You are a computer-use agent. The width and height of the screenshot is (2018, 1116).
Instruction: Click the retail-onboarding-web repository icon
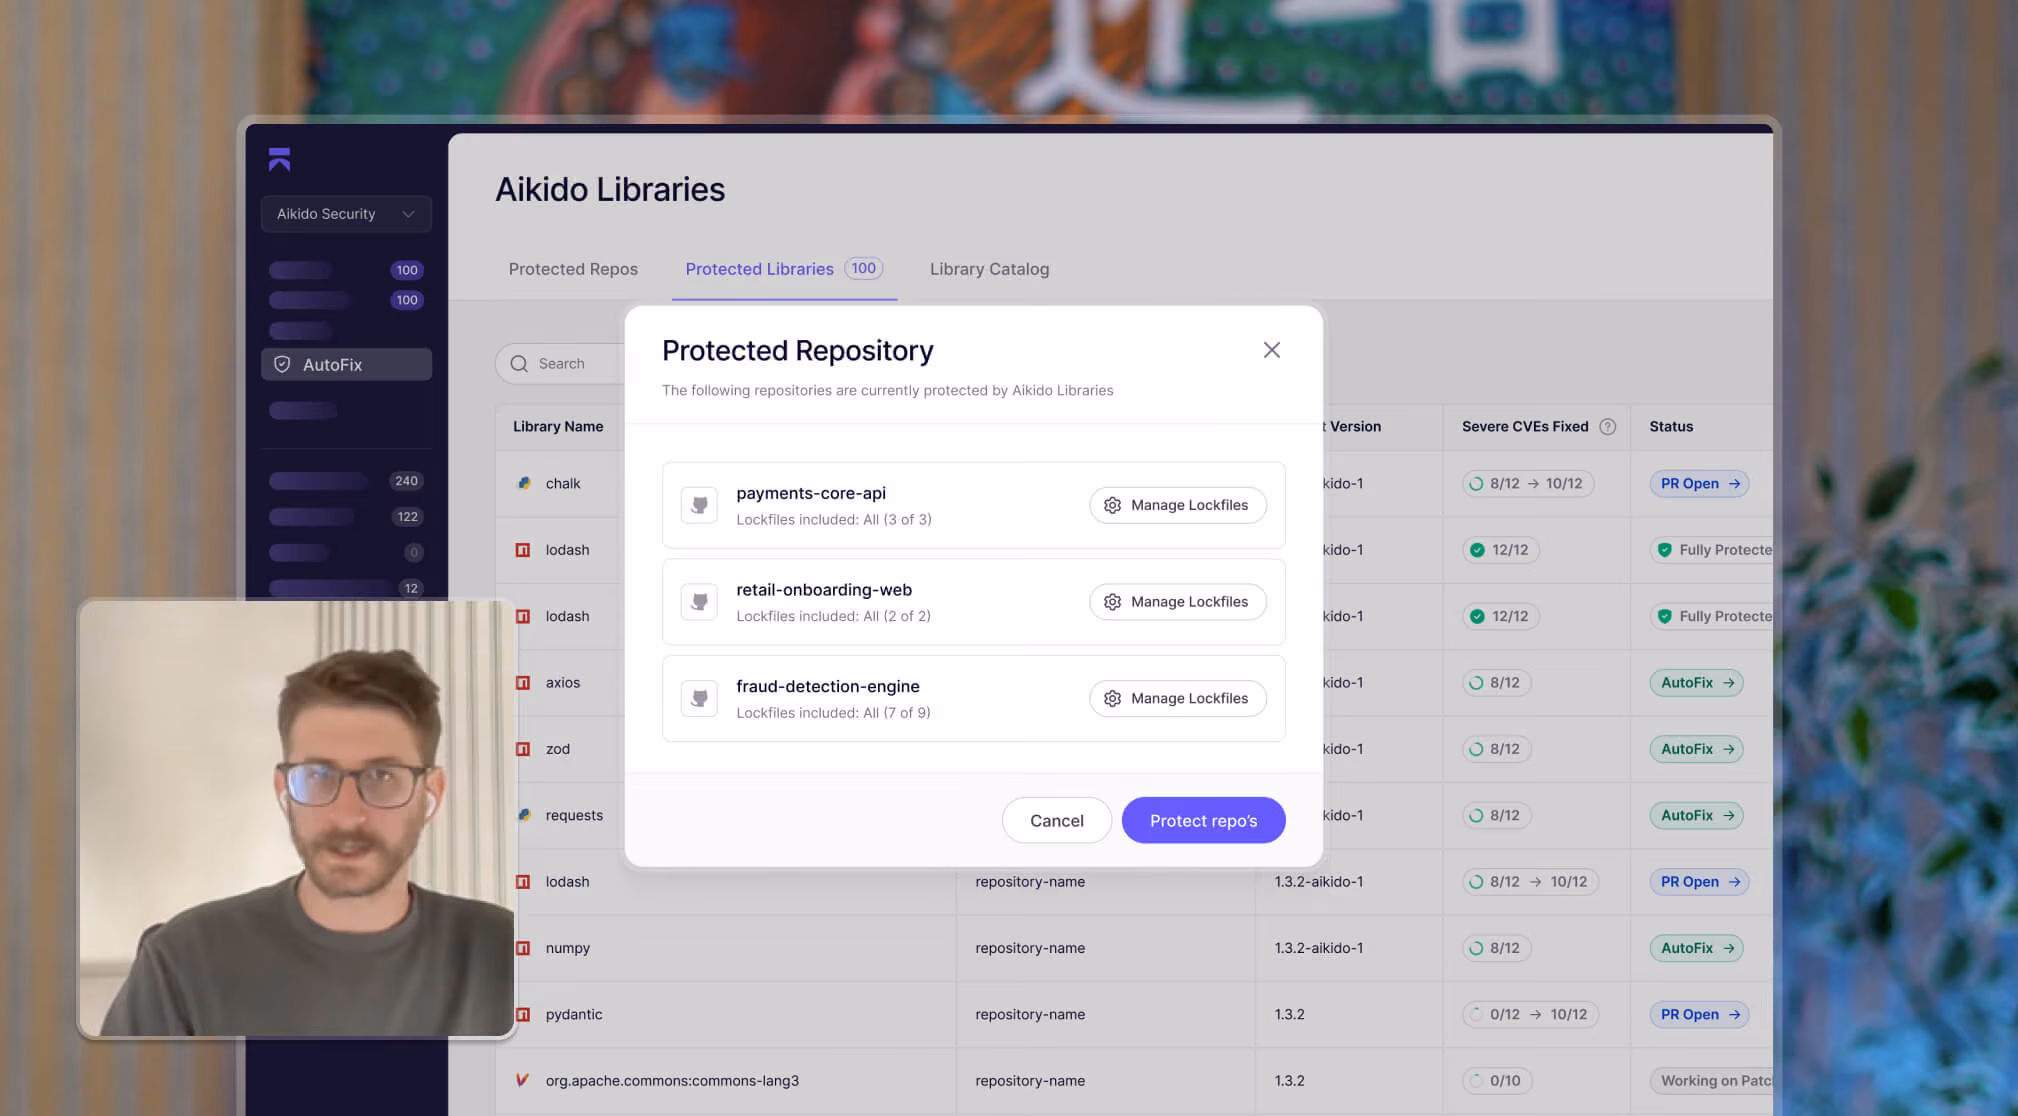point(699,602)
